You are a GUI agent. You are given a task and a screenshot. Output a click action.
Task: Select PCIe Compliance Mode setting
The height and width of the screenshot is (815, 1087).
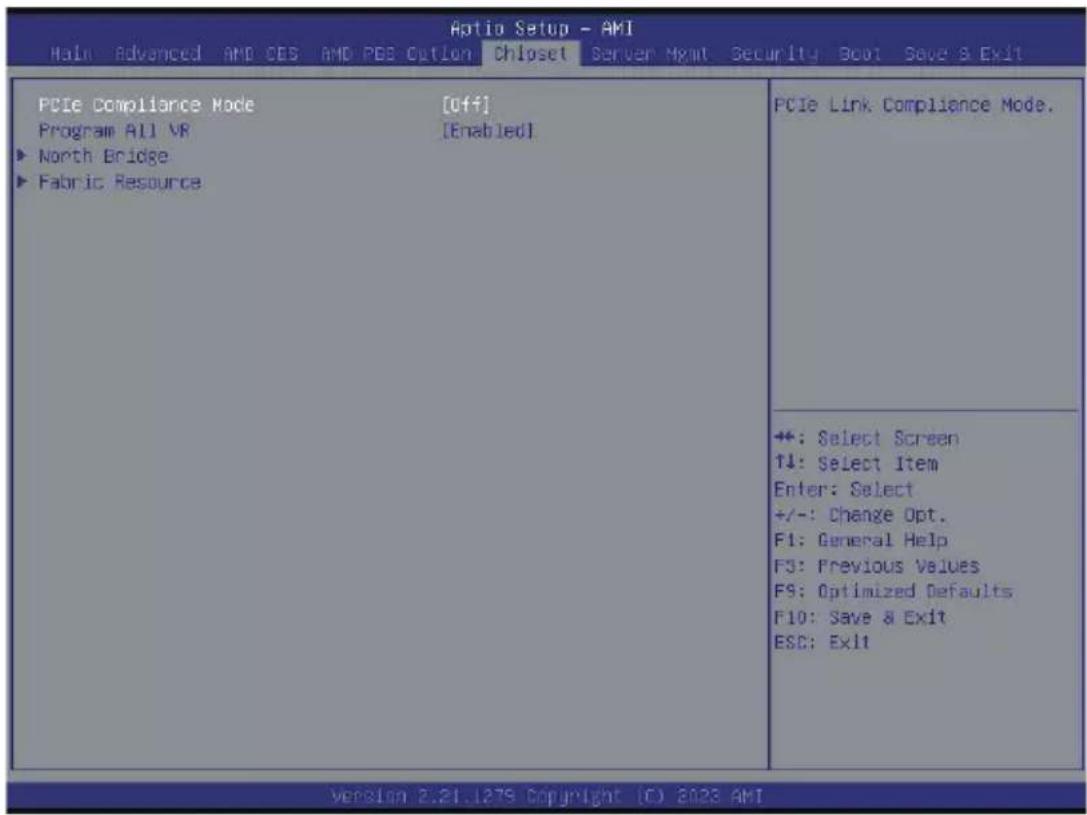tap(146, 105)
